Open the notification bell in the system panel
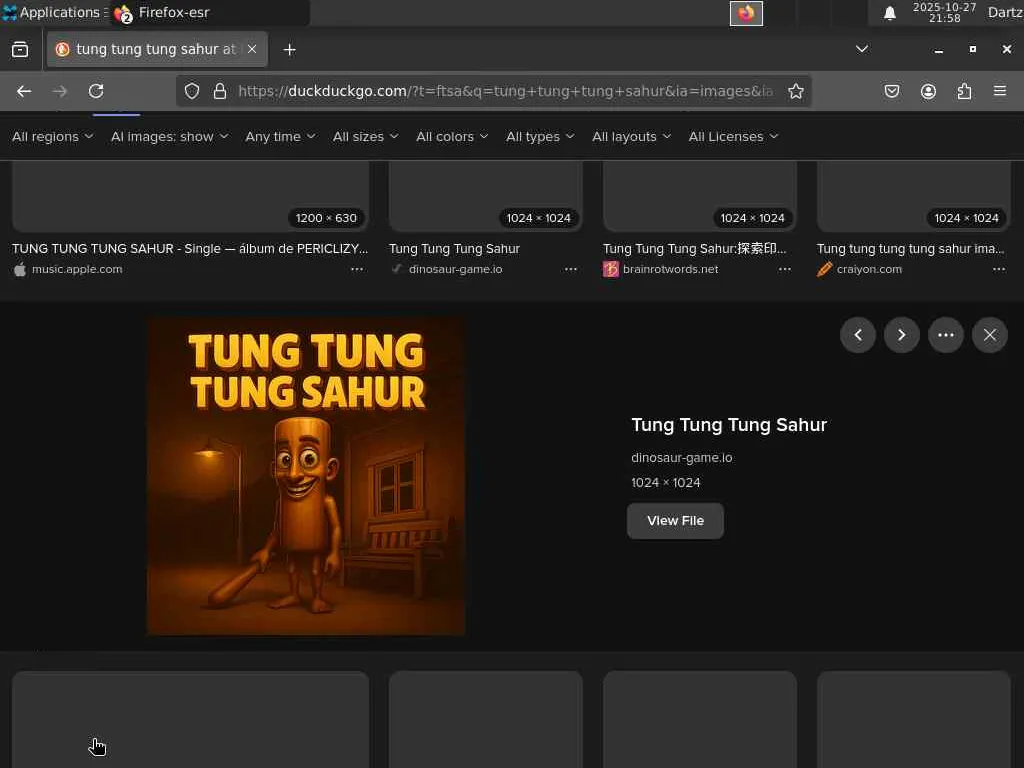 point(889,13)
